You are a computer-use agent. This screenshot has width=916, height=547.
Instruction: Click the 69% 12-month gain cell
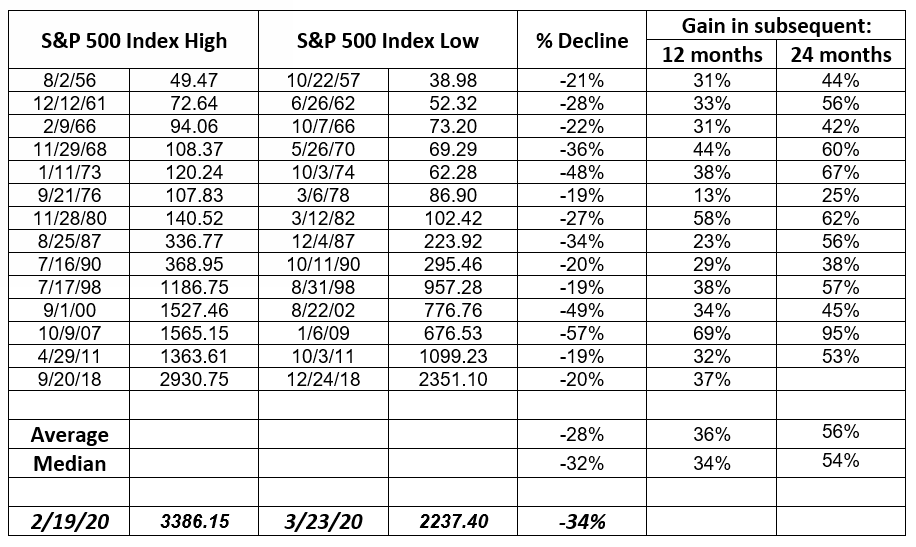(x=712, y=334)
